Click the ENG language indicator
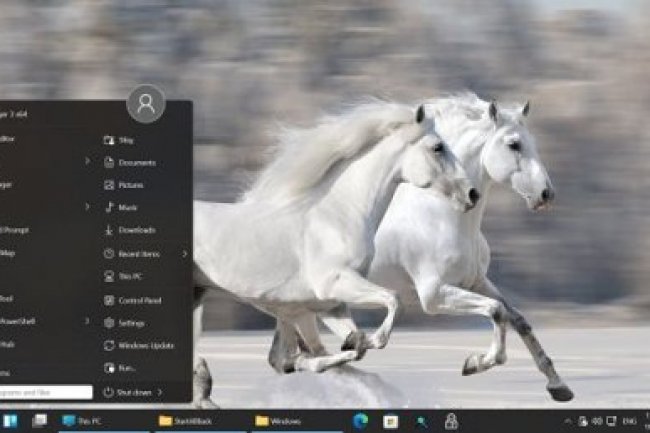Screen dimensions: 650x433 click(x=629, y=421)
